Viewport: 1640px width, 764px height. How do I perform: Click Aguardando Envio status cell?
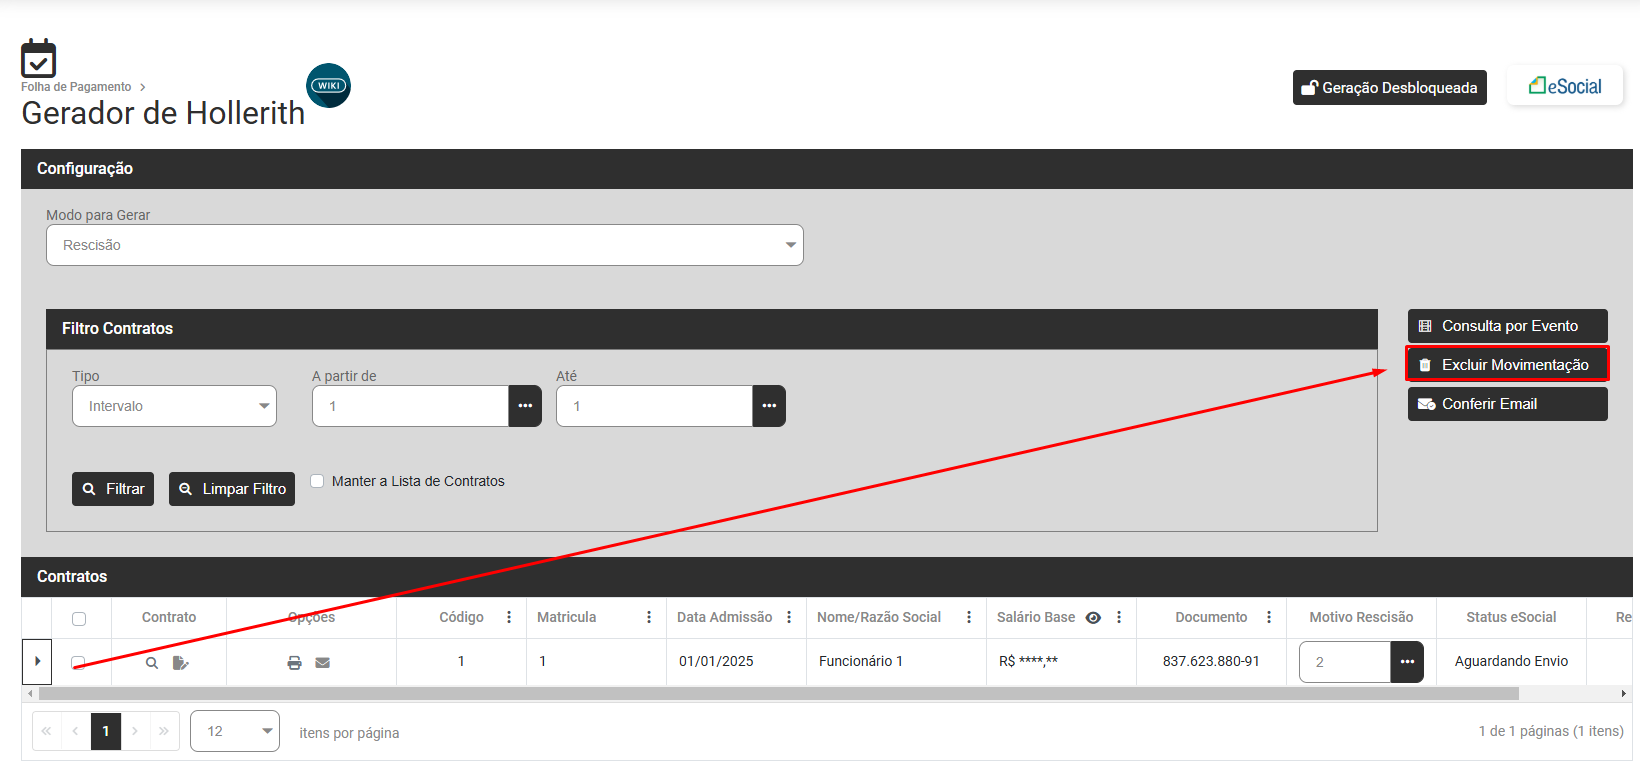tap(1511, 661)
